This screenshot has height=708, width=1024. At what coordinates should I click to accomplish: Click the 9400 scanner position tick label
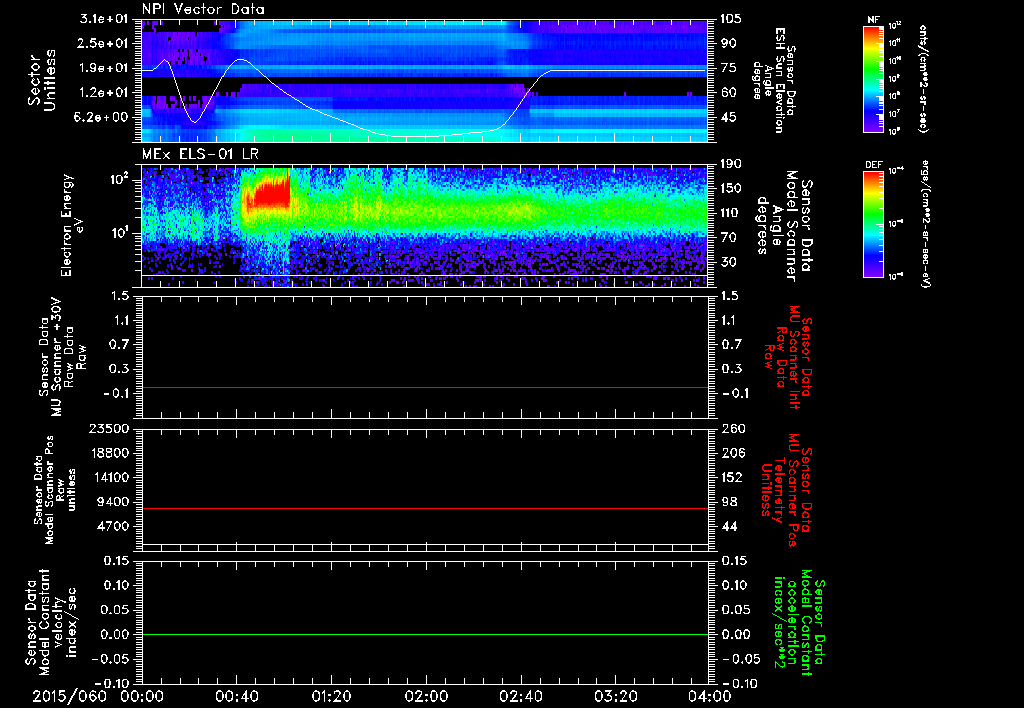click(x=112, y=502)
